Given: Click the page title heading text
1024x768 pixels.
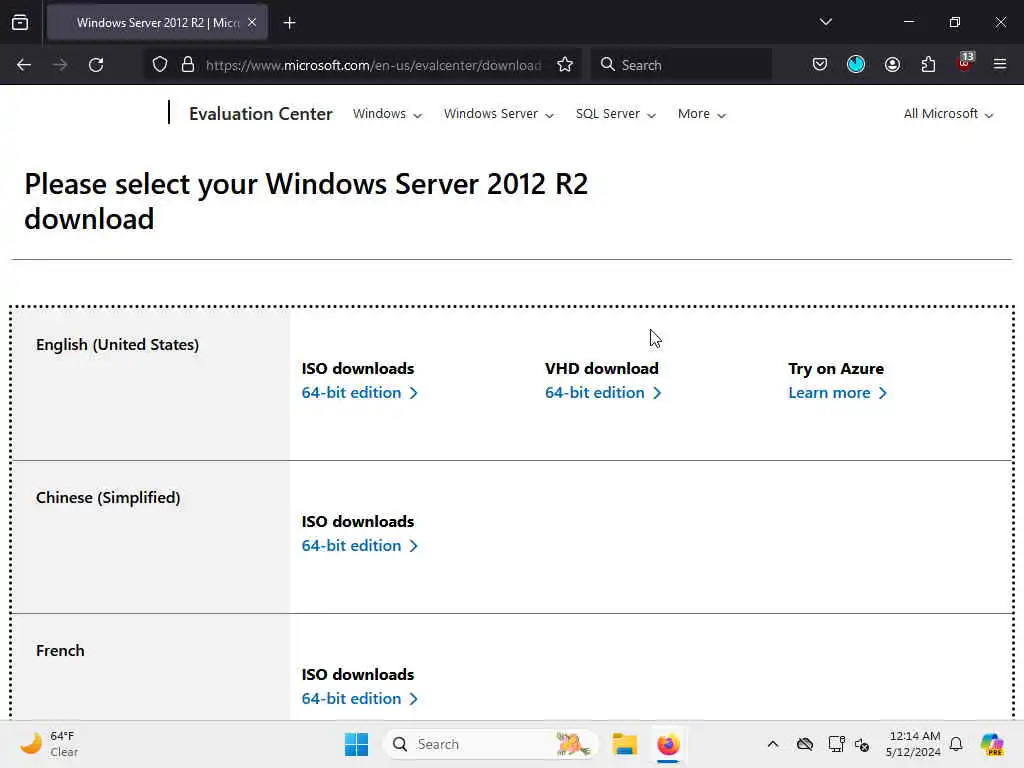Looking at the screenshot, I should tap(306, 201).
